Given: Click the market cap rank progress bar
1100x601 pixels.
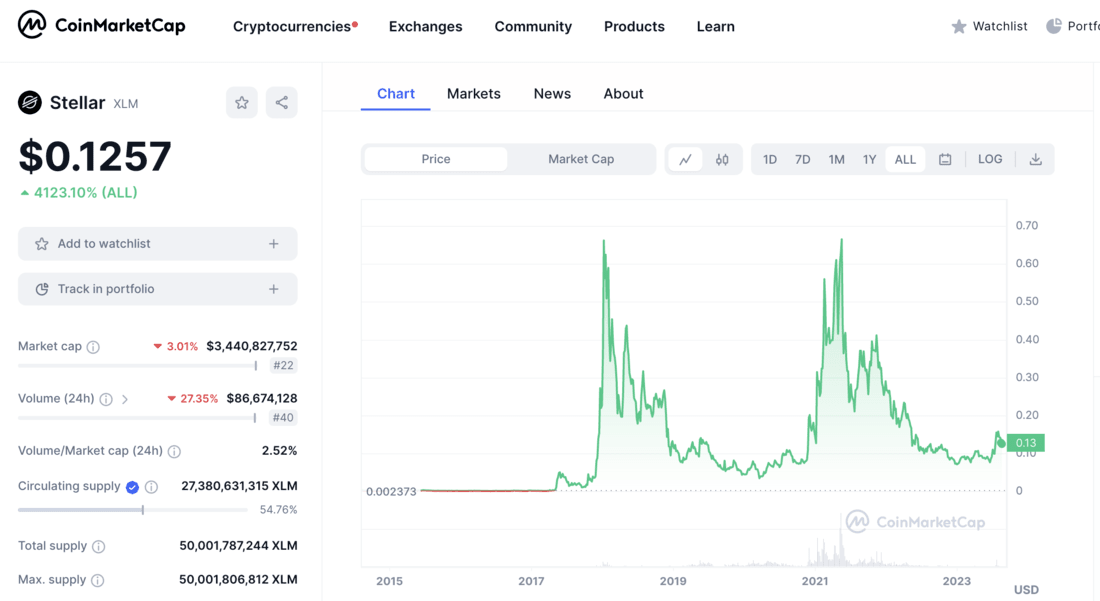Looking at the screenshot, I should [138, 365].
